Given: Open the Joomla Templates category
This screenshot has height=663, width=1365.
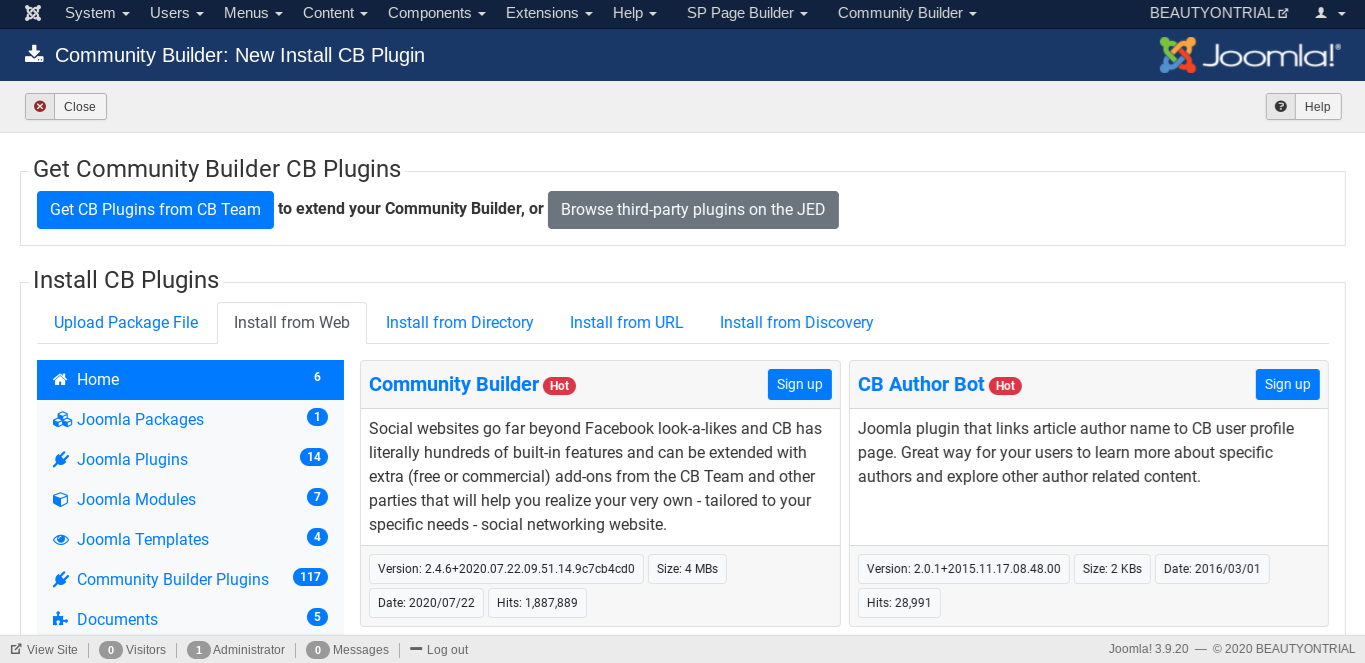Looking at the screenshot, I should coord(190,539).
